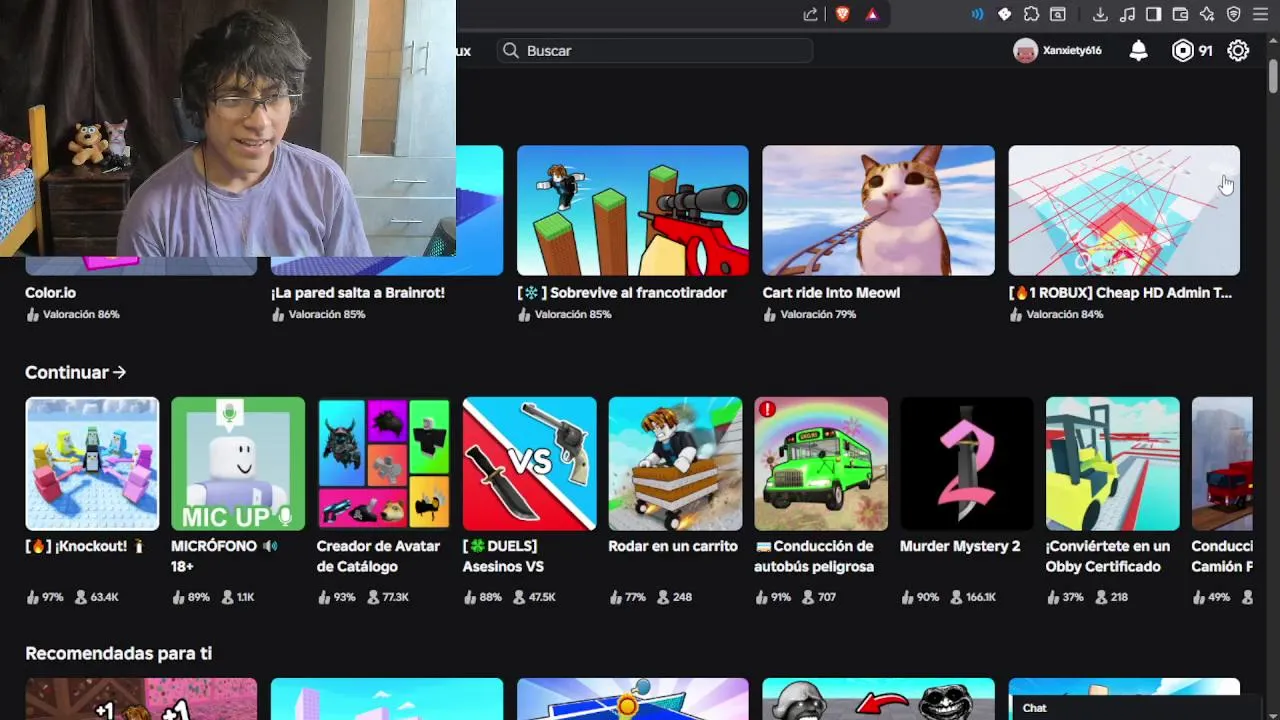Click player count icon beside 166.1K
This screenshot has height=720, width=1280.
956,597
